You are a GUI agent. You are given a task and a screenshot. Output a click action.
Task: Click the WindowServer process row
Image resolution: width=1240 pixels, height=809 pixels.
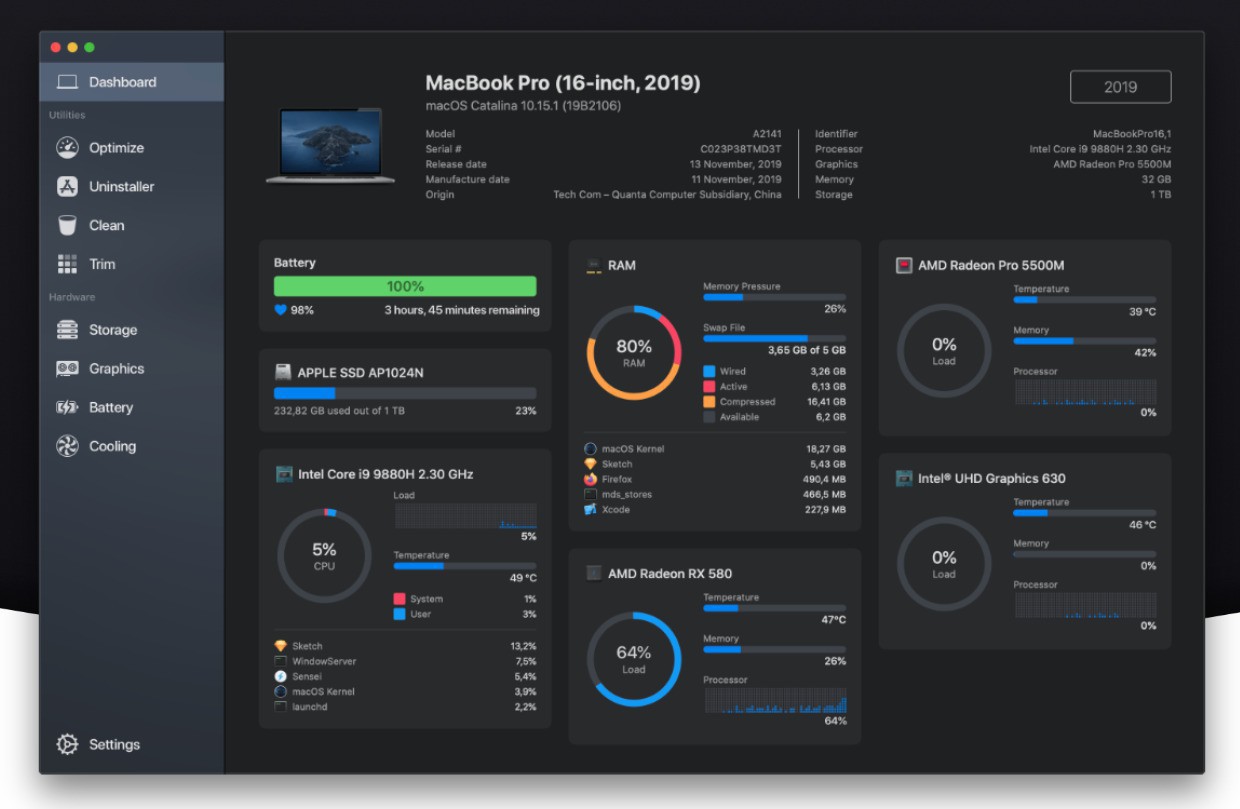point(405,661)
